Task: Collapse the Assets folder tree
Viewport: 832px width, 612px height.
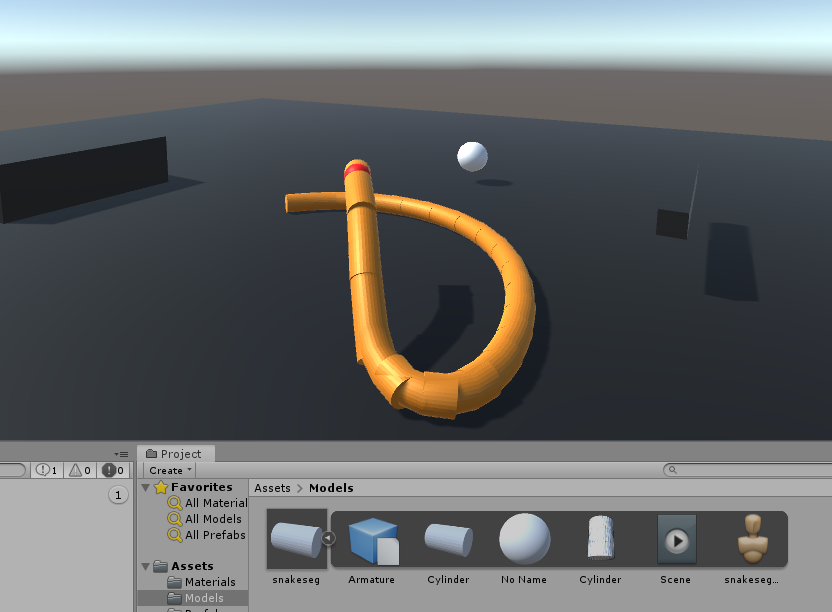Action: 145,566
